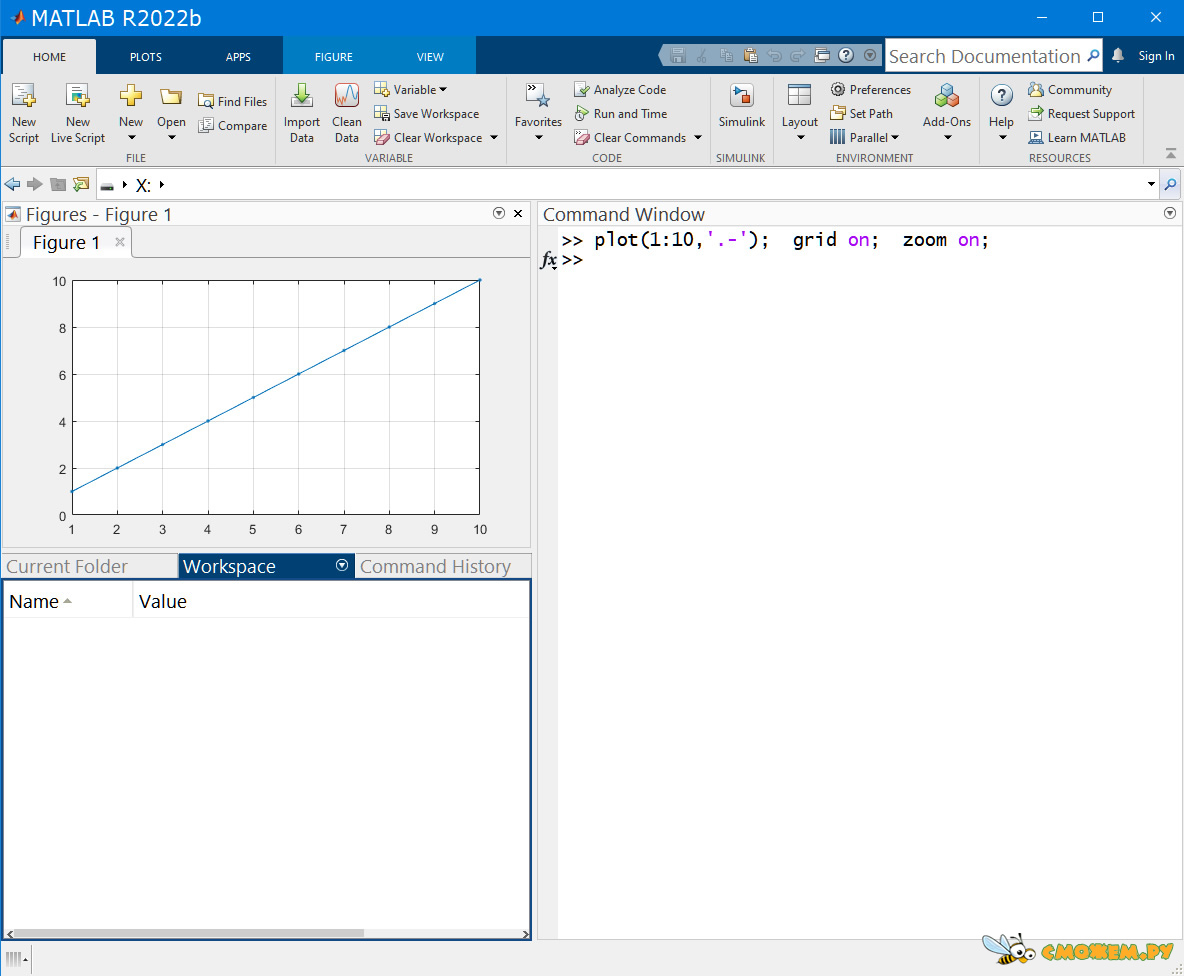Minimize the toolstrip with the collapse arrow

1170,153
